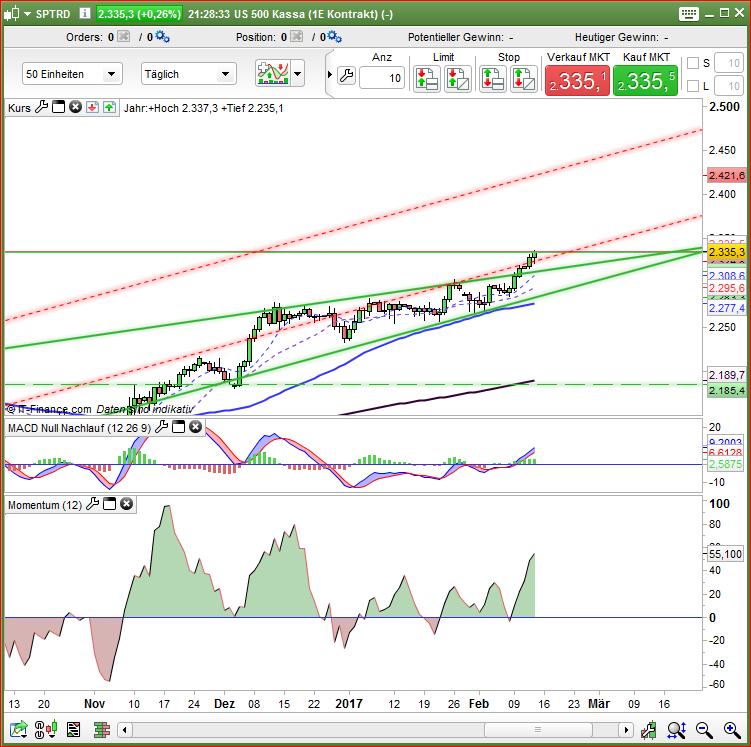751x747 pixels.
Task: Click the first Limit order icon
Action: (x=427, y=79)
